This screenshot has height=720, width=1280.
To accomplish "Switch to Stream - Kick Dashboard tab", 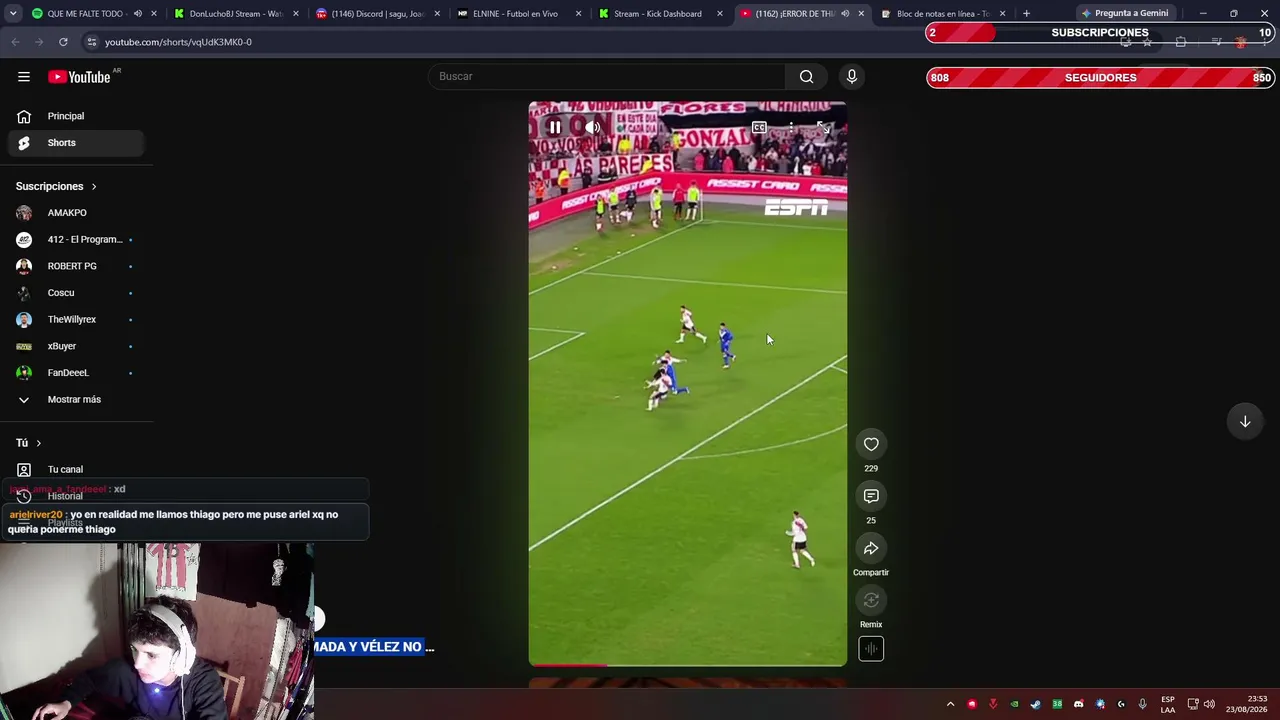I will tap(658, 14).
